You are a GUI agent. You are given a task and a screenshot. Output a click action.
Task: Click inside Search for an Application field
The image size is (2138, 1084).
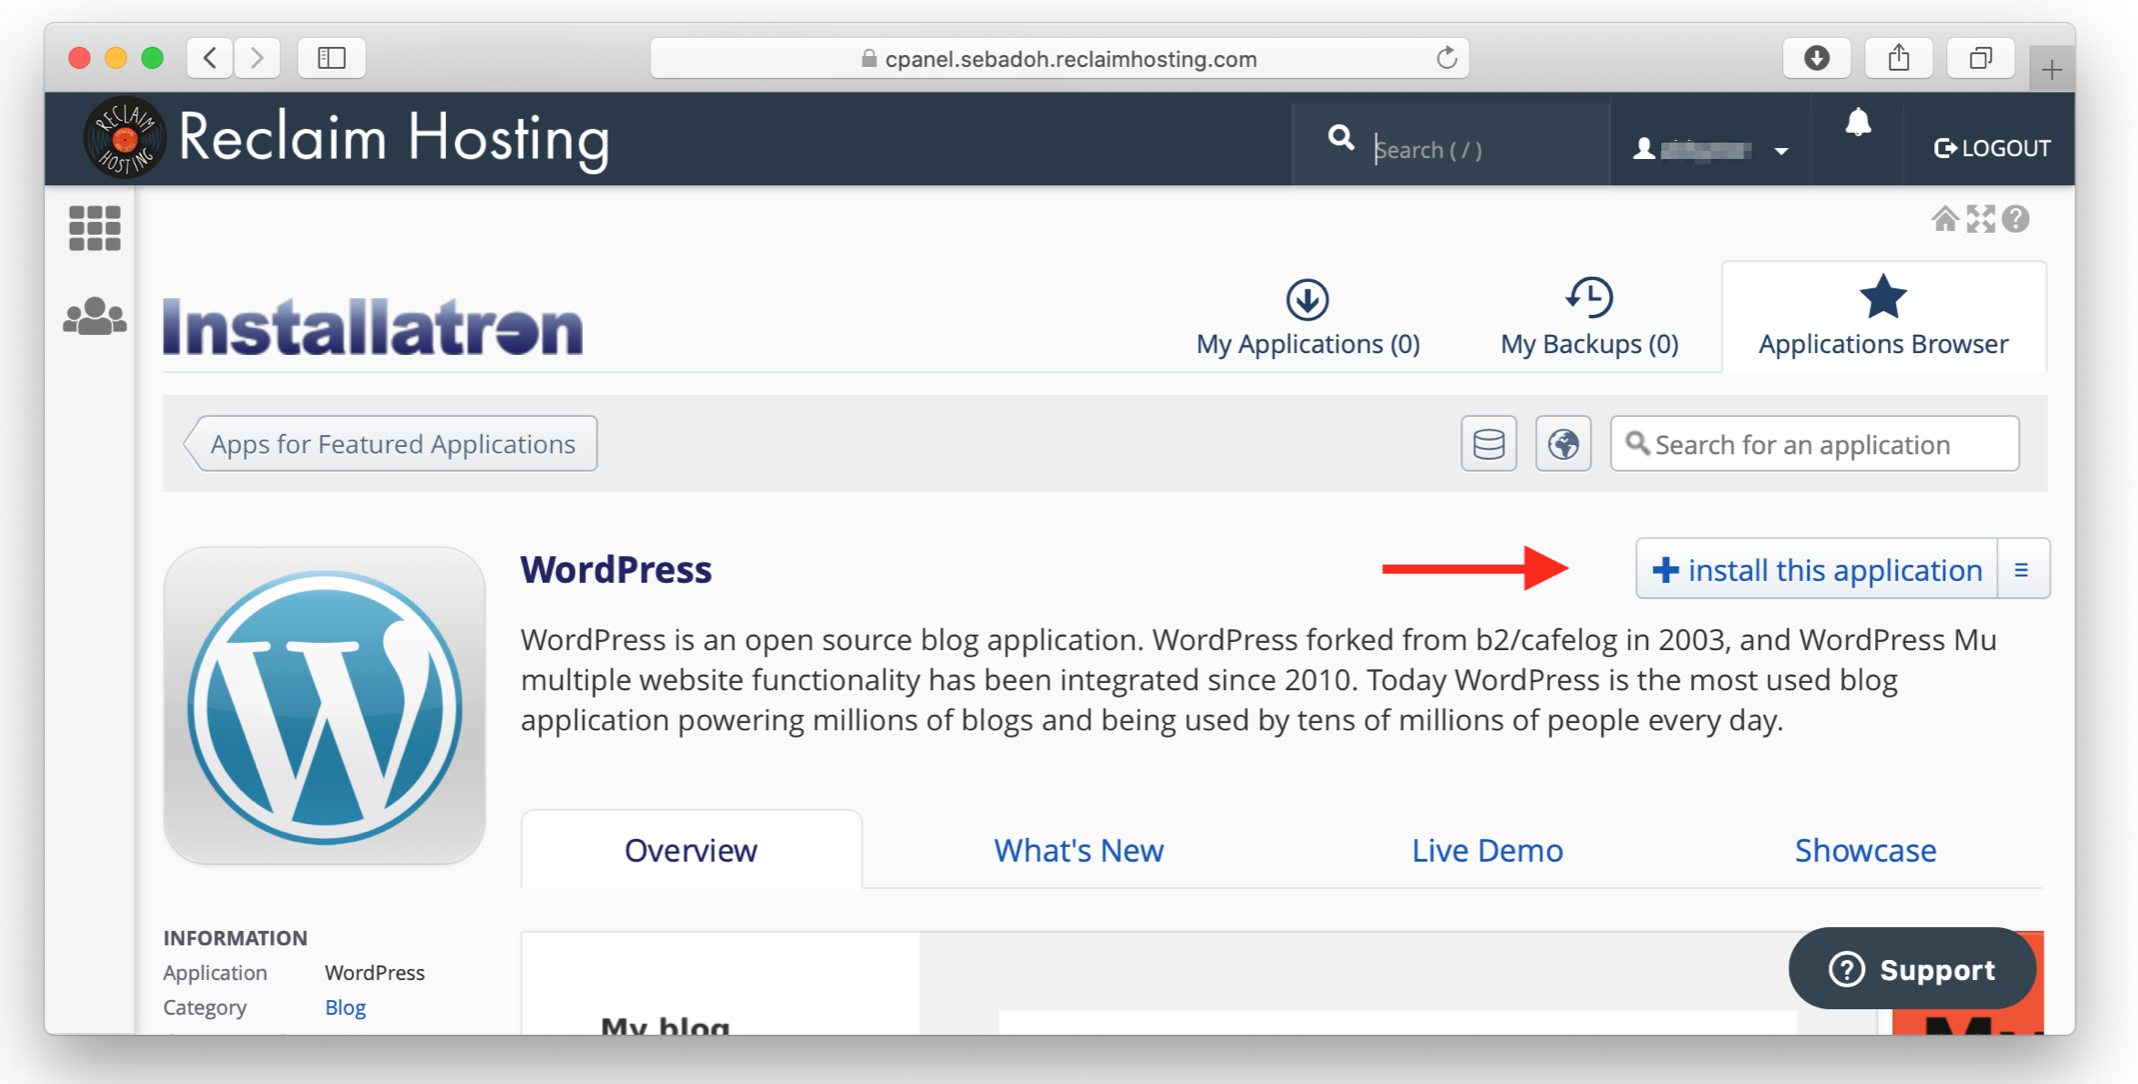[1815, 443]
